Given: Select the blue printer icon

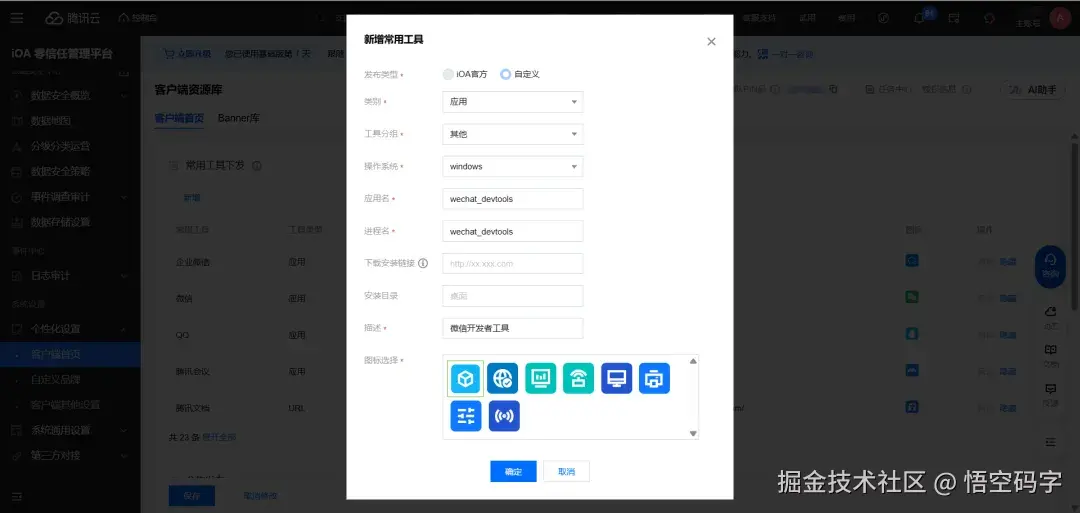Looking at the screenshot, I should point(654,379).
